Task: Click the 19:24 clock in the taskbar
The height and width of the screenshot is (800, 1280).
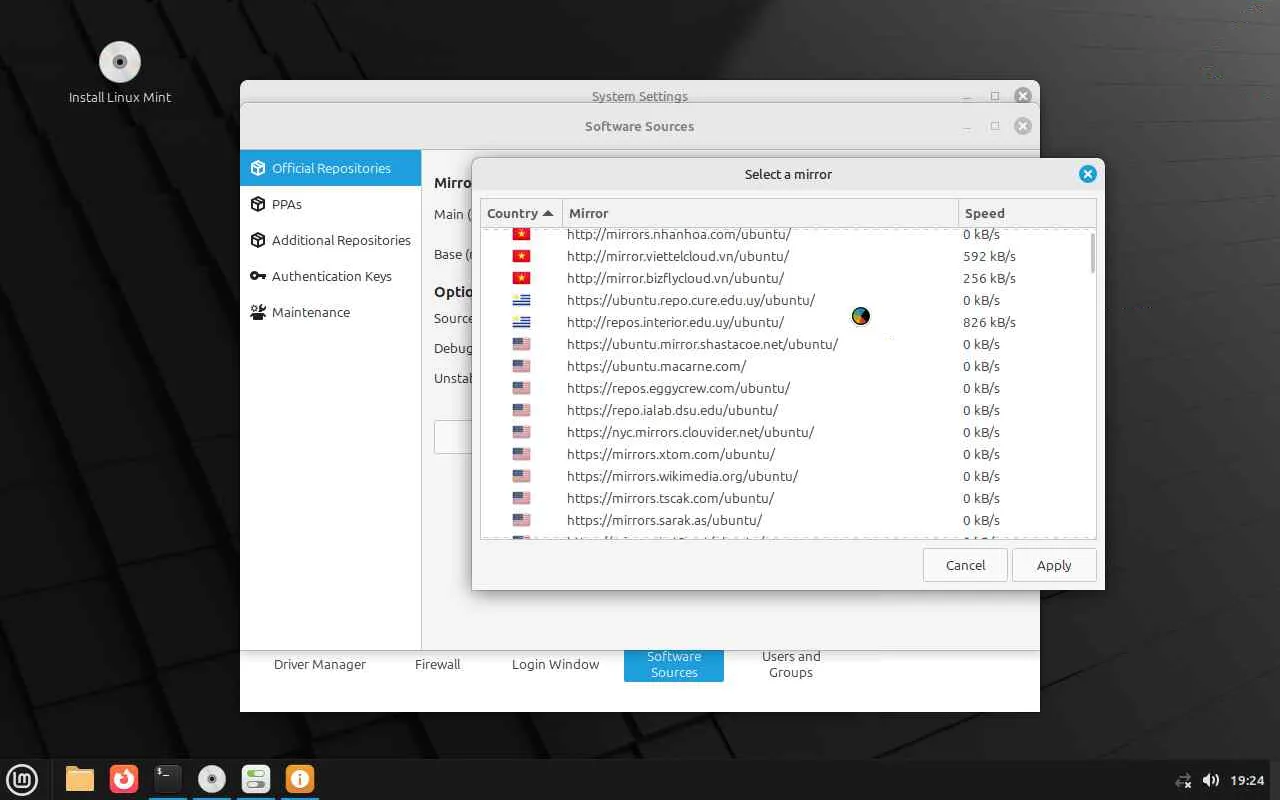Action: [x=1247, y=780]
